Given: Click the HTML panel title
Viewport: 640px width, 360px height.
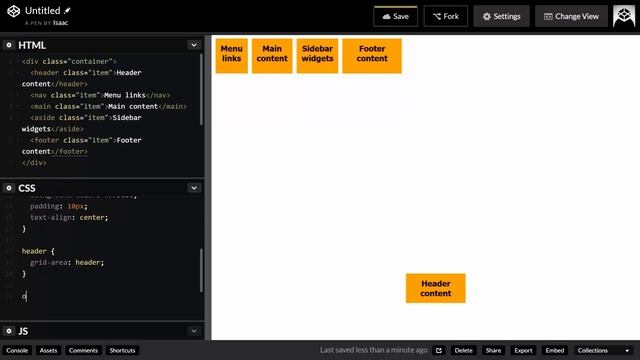Looking at the screenshot, I should pyautogui.click(x=32, y=45).
